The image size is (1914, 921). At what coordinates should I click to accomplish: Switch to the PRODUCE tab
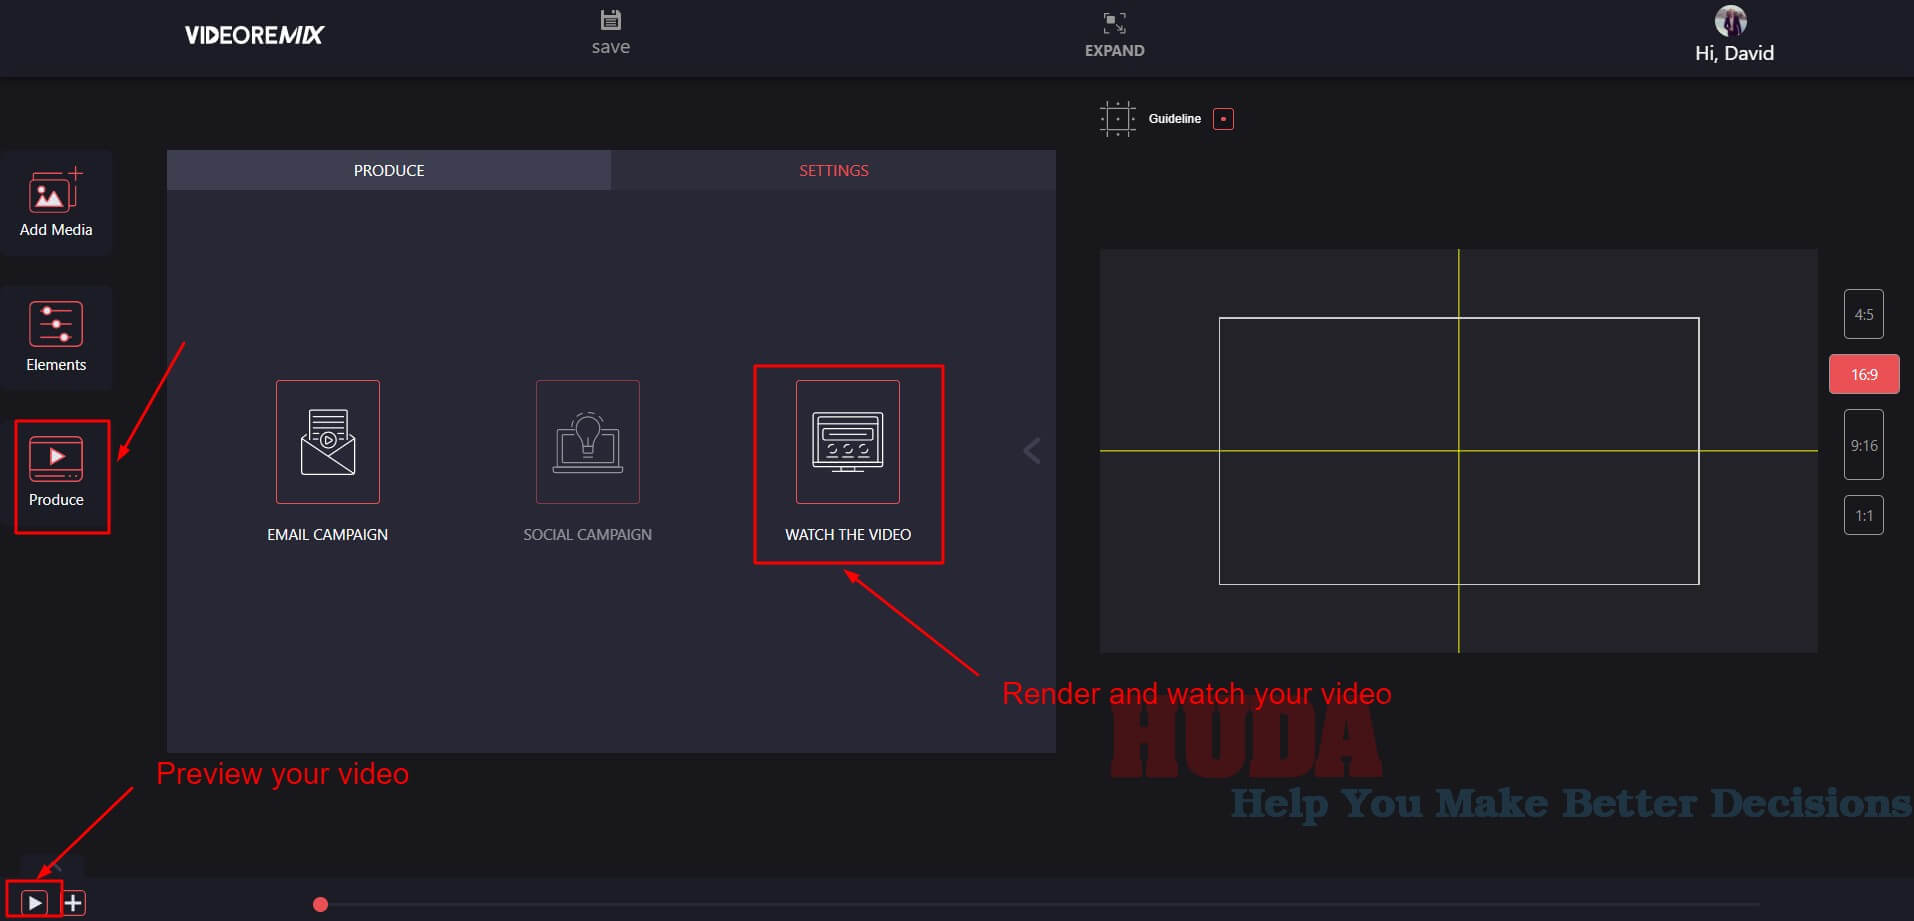click(389, 170)
